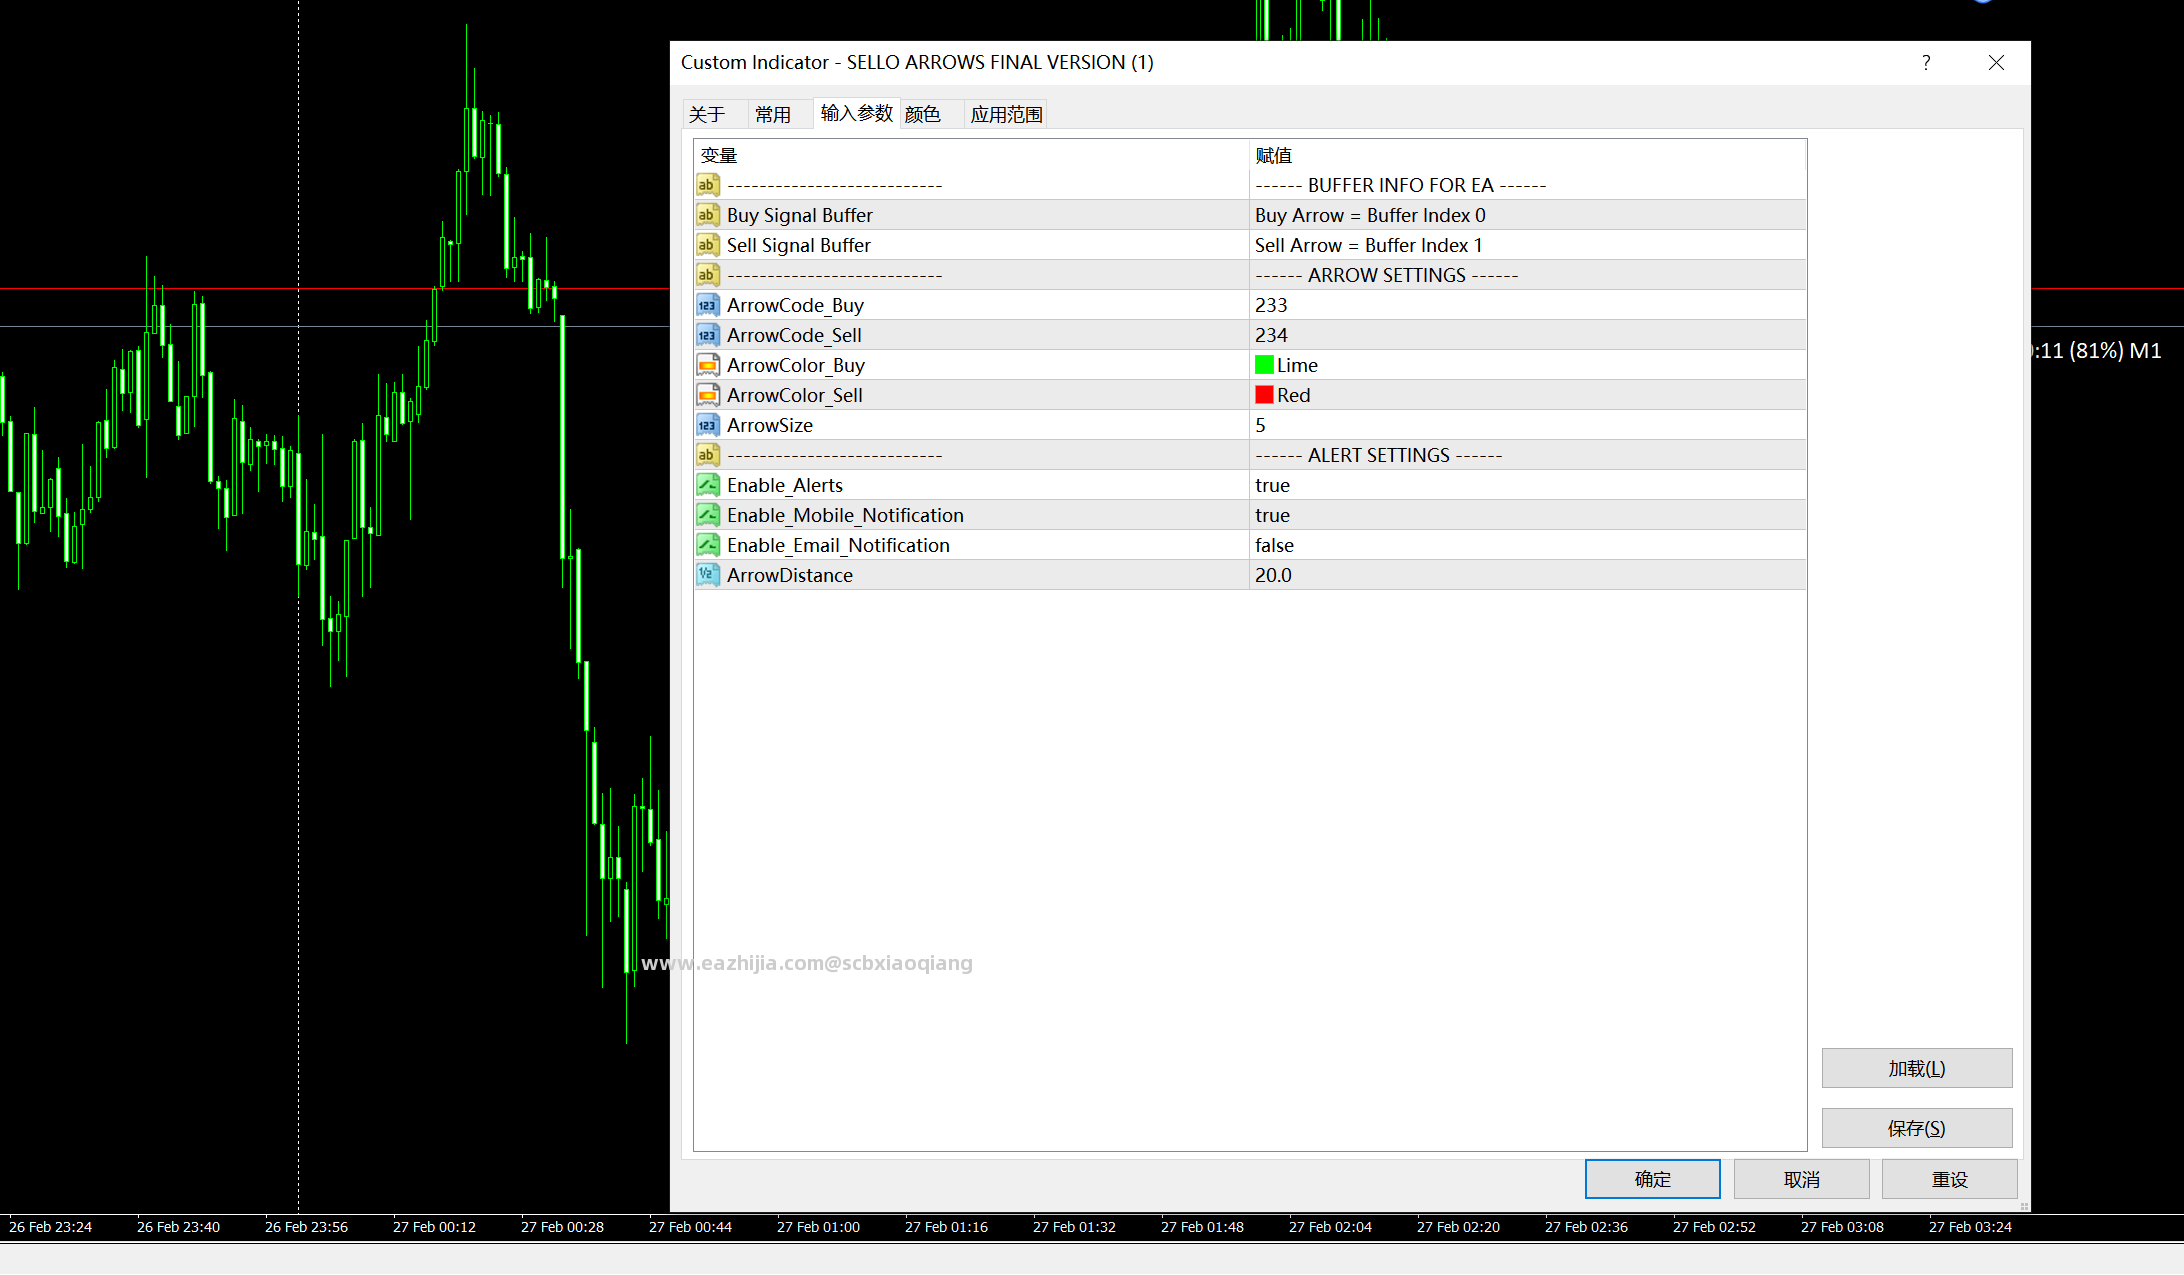2184x1275 pixels.
Task: Select the ArrowDistance variable name
Action: [x=790, y=575]
